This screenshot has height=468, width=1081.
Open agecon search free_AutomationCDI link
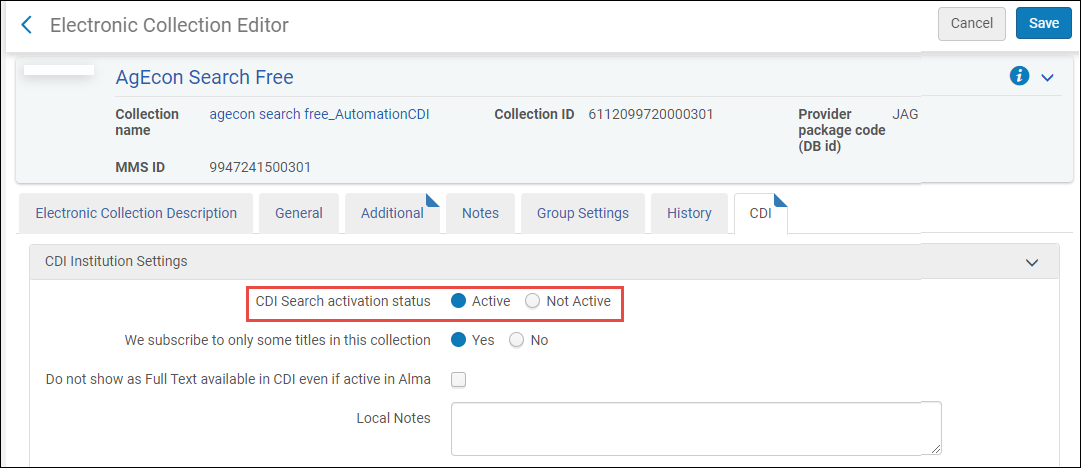pos(319,114)
